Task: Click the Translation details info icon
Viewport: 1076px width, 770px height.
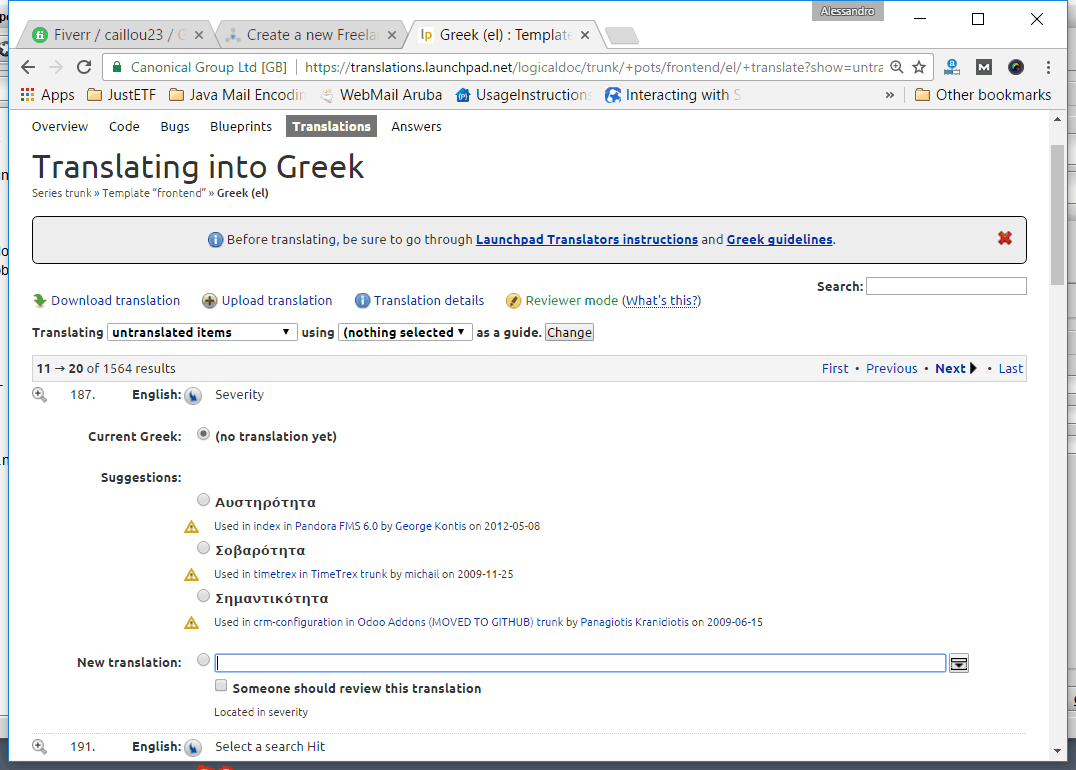Action: click(363, 301)
